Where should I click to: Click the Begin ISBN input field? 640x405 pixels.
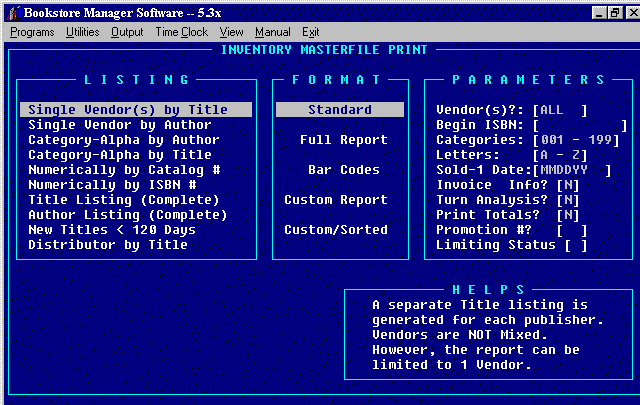coord(580,125)
